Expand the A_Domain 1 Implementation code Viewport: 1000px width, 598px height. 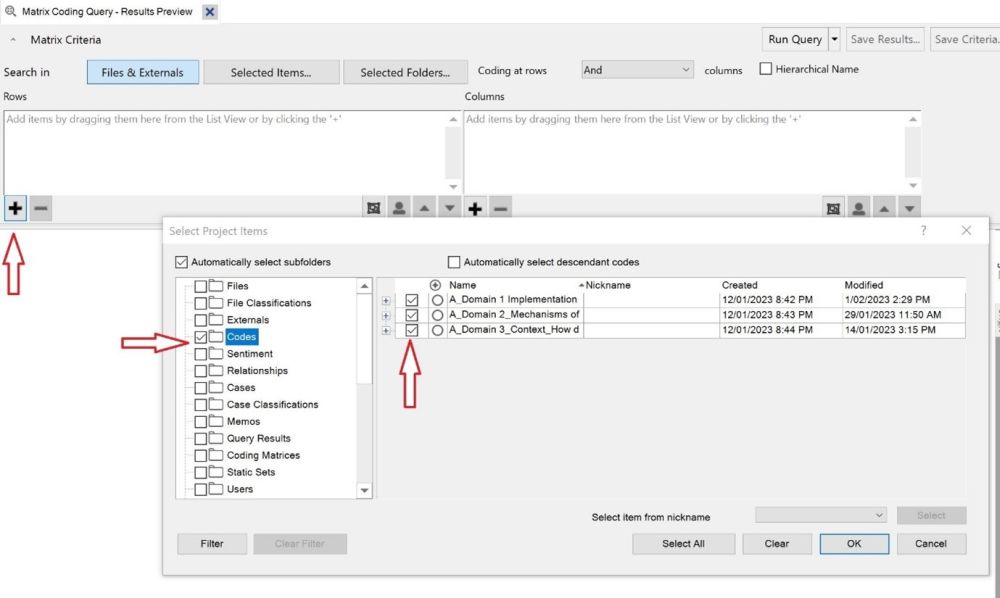pyautogui.click(x=387, y=300)
